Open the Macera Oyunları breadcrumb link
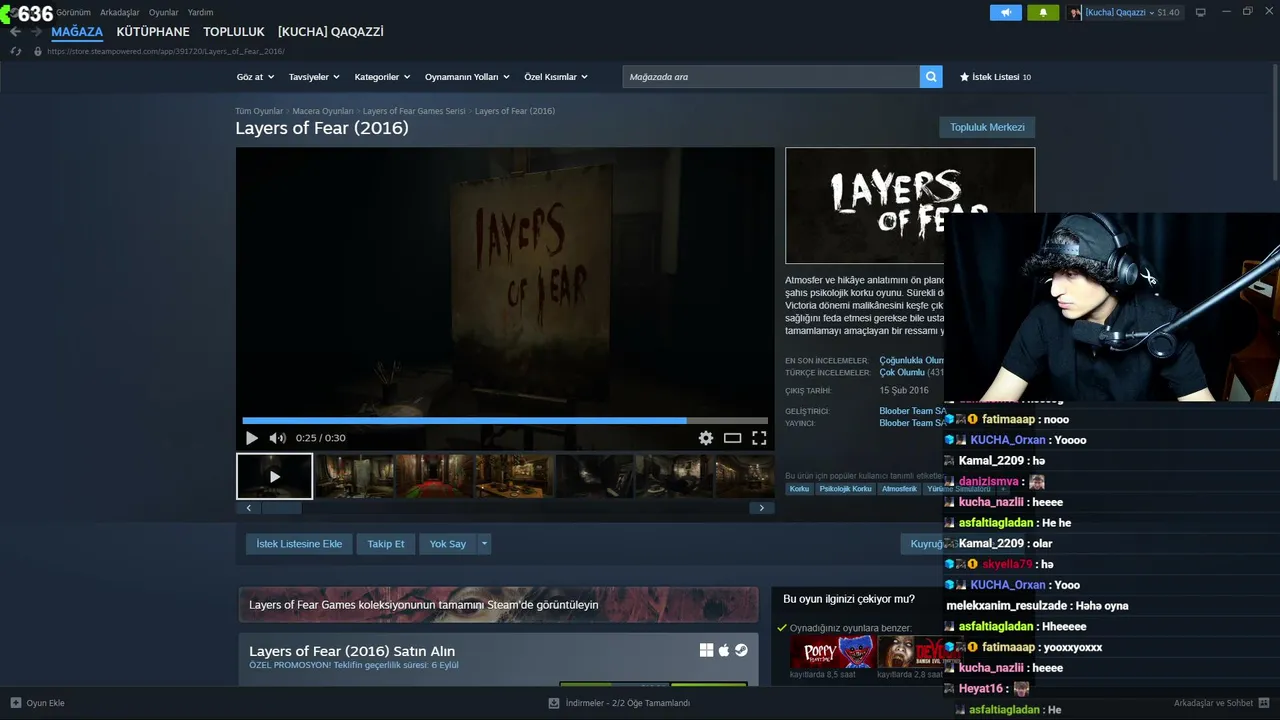 click(323, 111)
